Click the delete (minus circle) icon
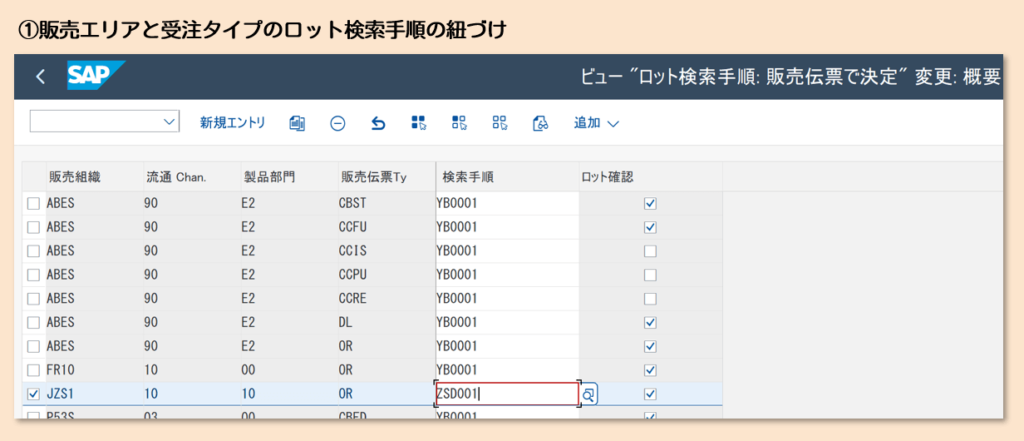The height and width of the screenshot is (441, 1024). coord(338,123)
